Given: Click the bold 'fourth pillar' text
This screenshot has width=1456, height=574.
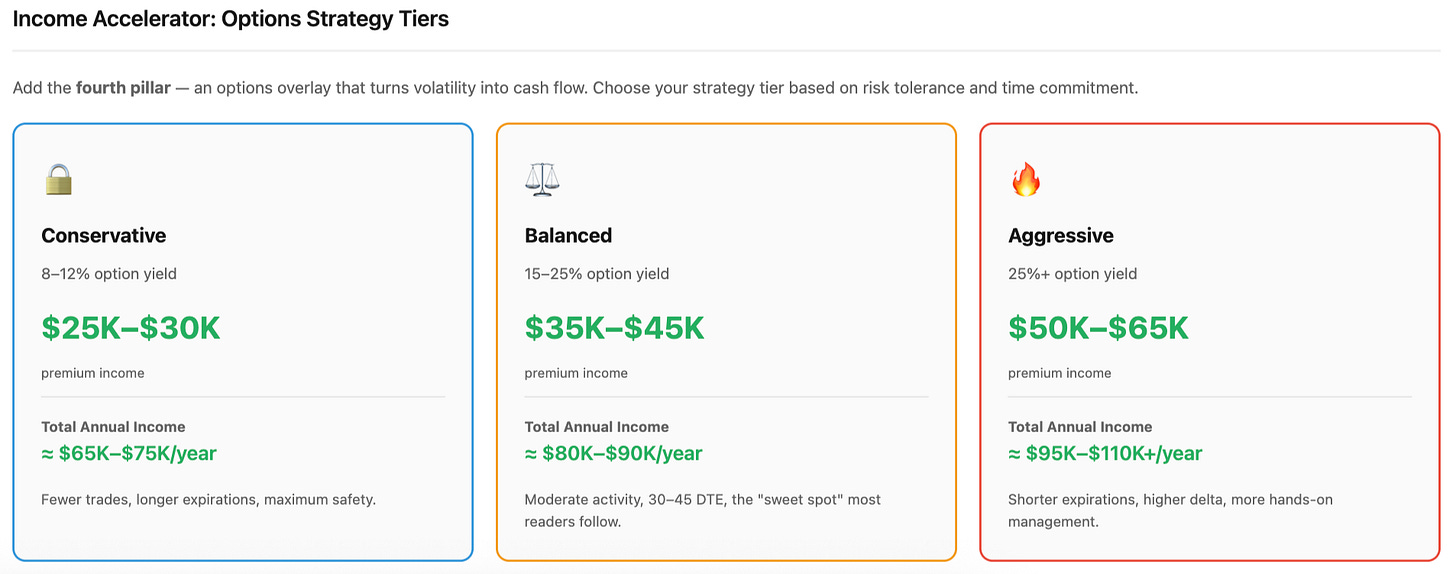Looking at the screenshot, I should (x=124, y=88).
